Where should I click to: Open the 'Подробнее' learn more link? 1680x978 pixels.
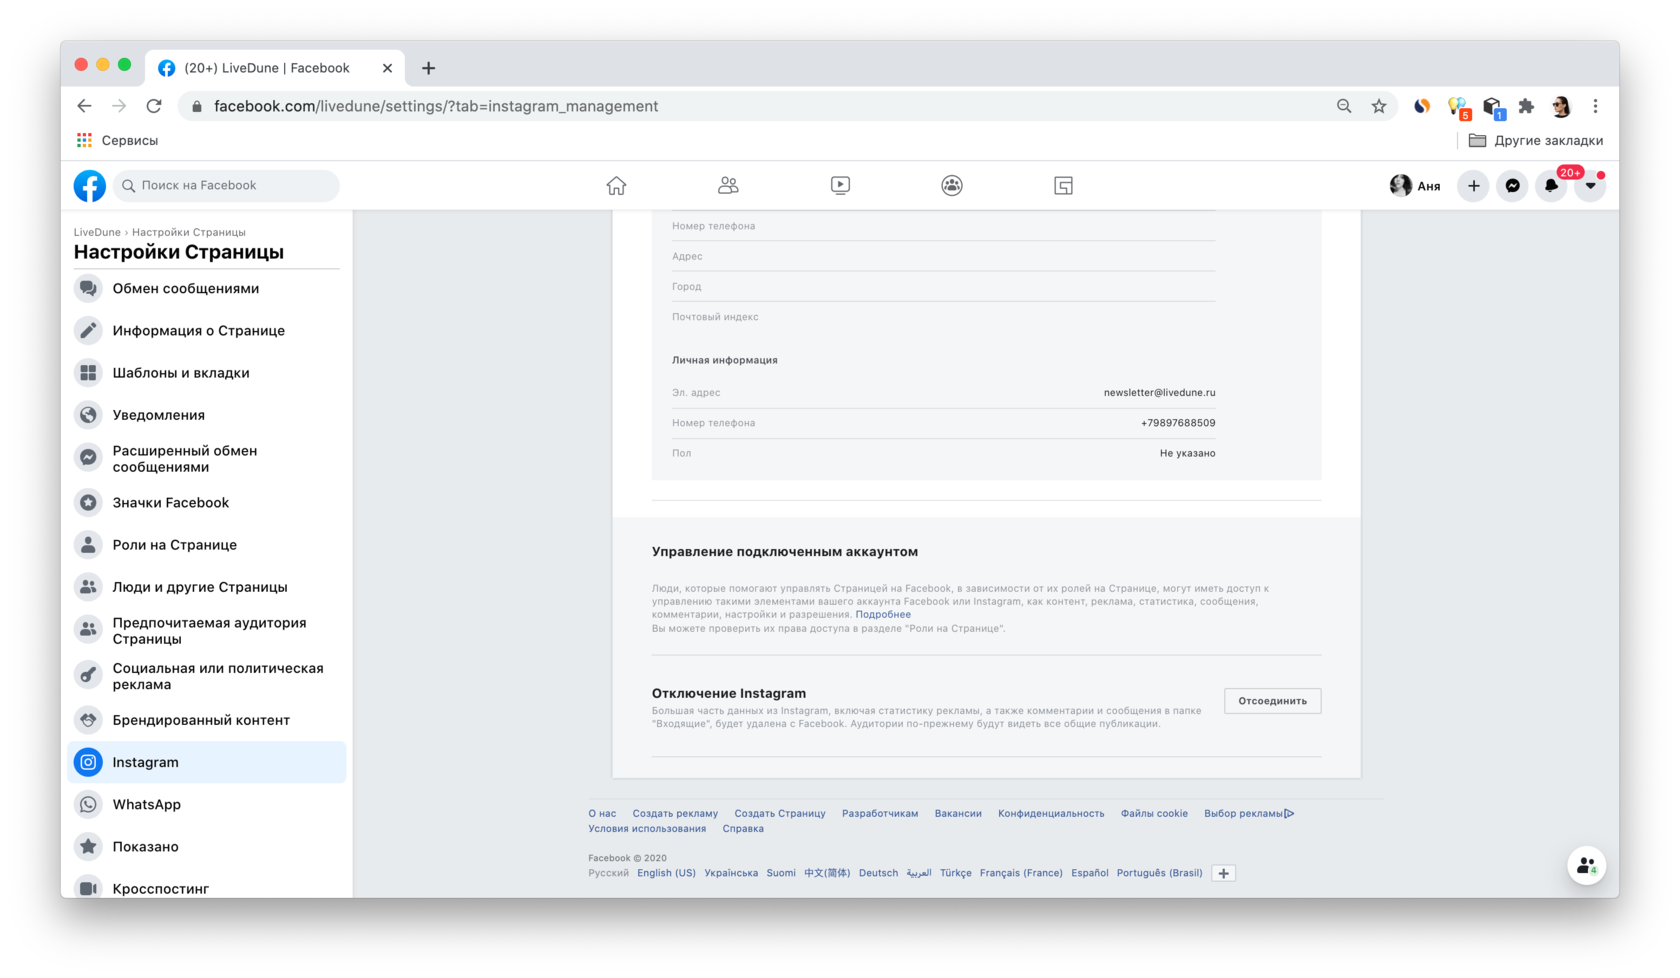pyautogui.click(x=882, y=615)
